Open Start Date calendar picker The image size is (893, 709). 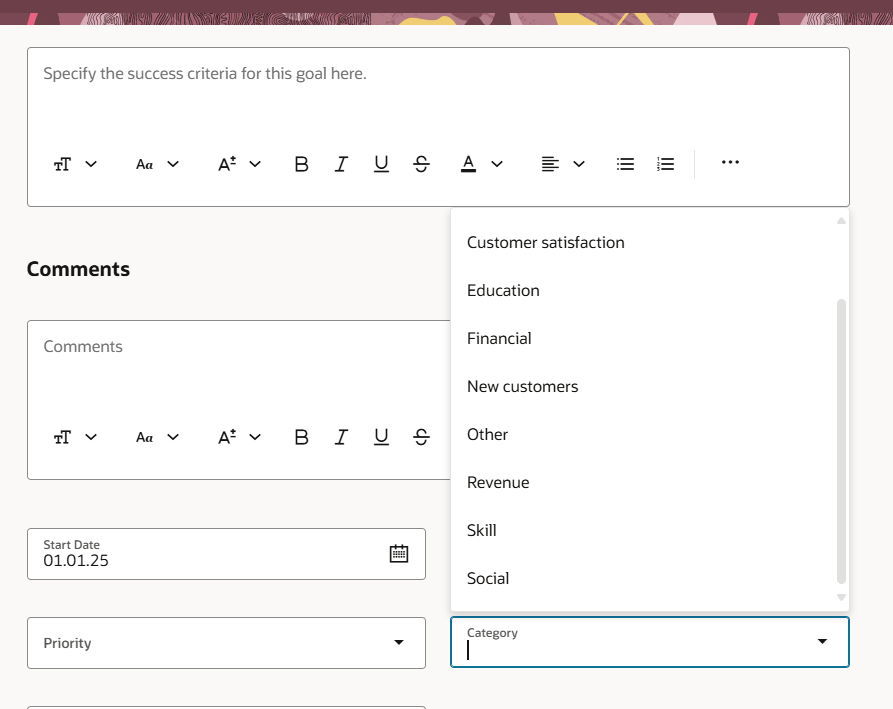pyautogui.click(x=399, y=554)
